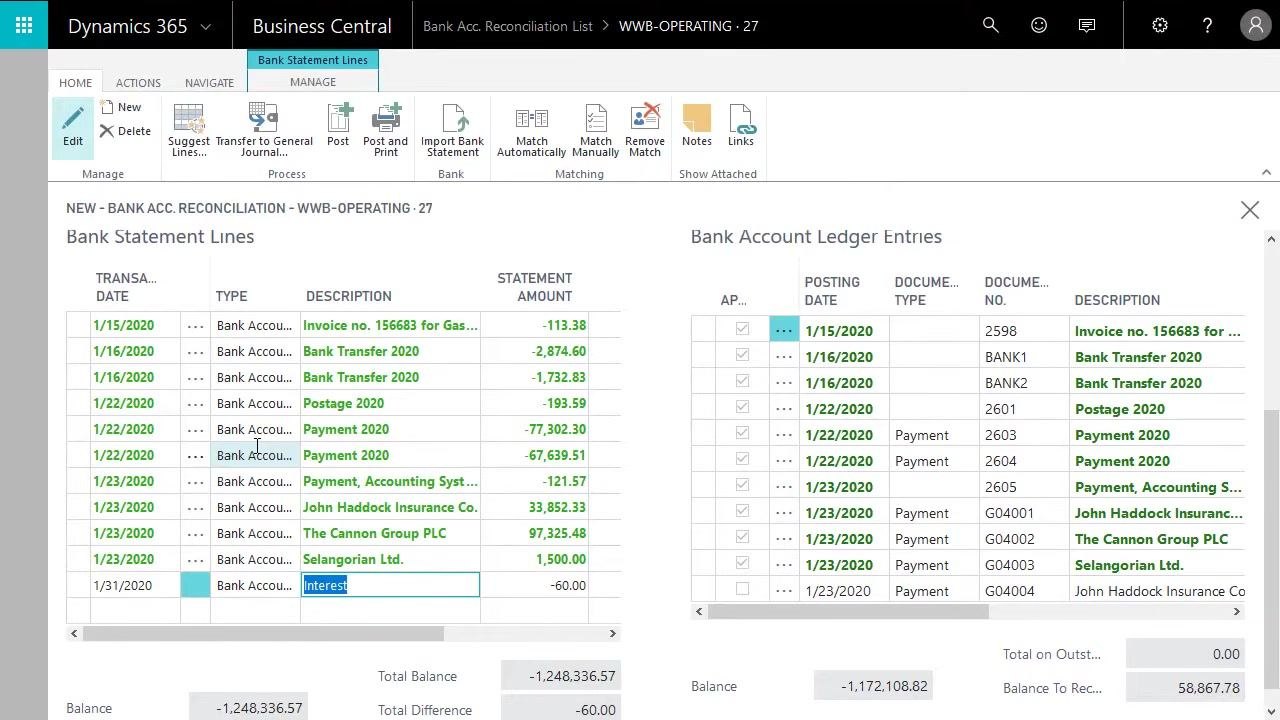
Task: Click New in the Manage group
Action: click(x=121, y=107)
